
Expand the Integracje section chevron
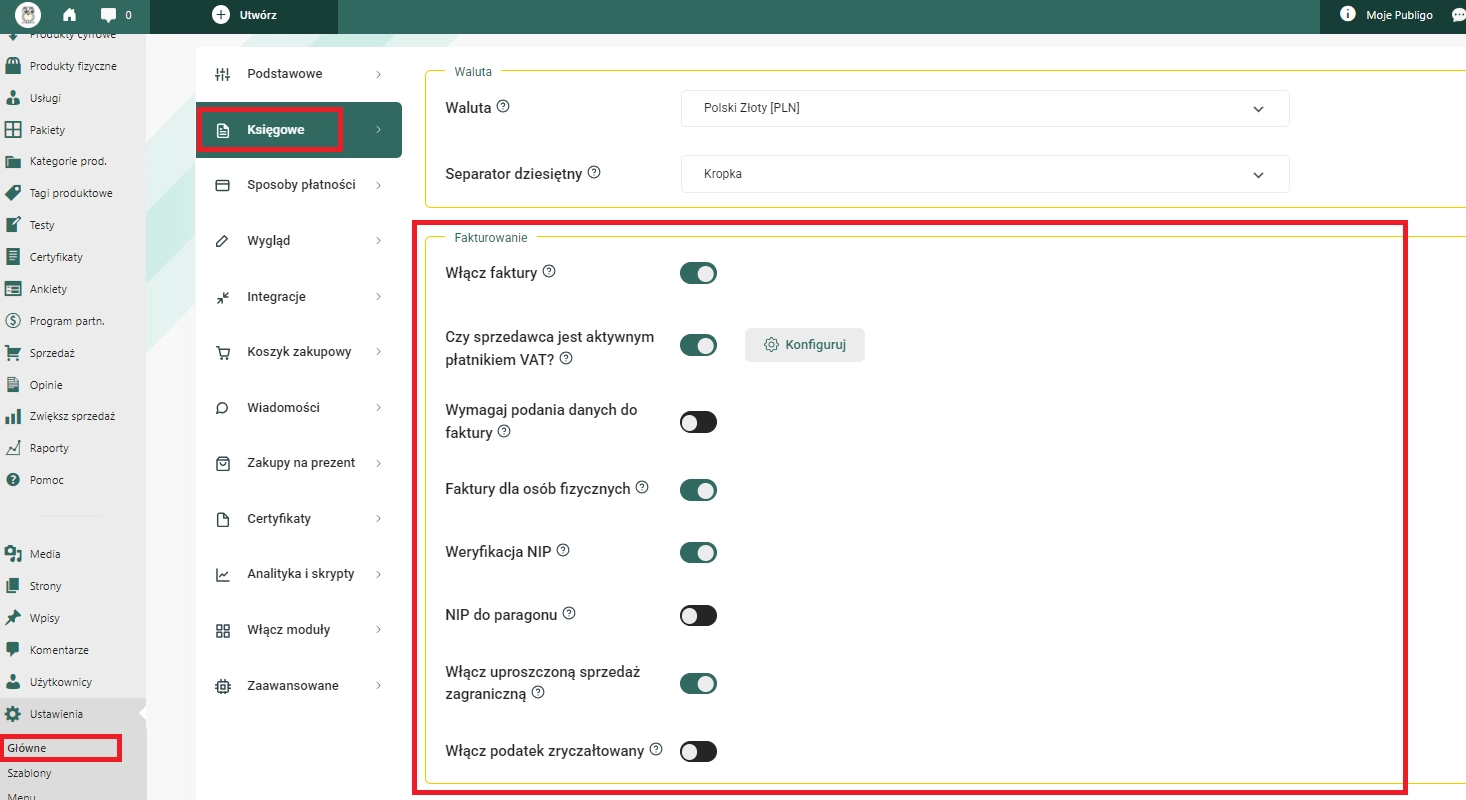[379, 297]
